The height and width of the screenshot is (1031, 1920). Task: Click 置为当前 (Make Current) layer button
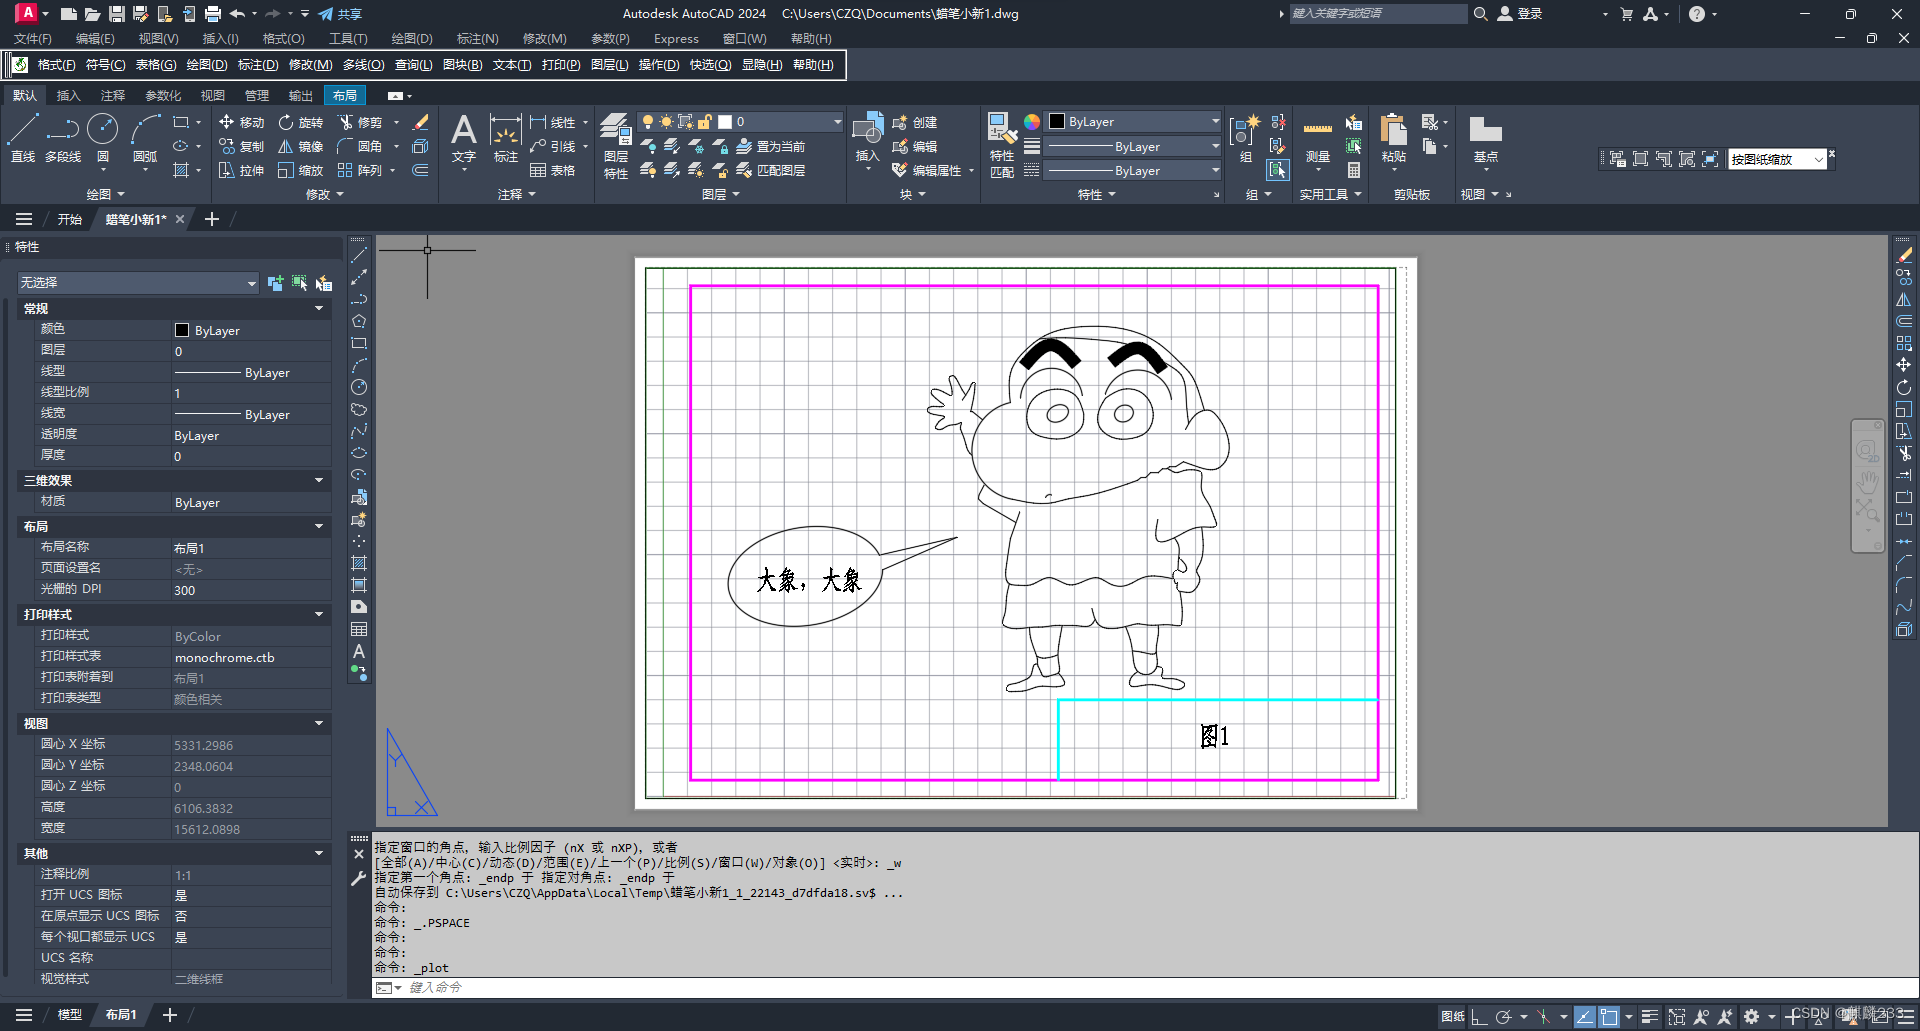770,146
